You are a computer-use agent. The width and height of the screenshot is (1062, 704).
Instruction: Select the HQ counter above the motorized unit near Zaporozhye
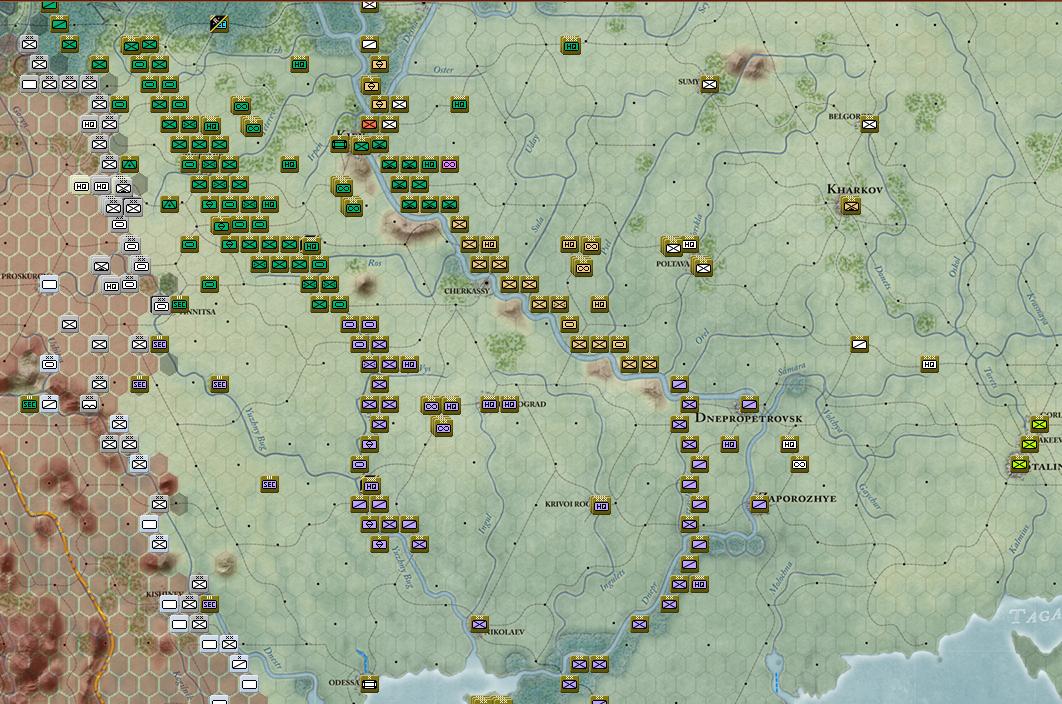tap(789, 444)
